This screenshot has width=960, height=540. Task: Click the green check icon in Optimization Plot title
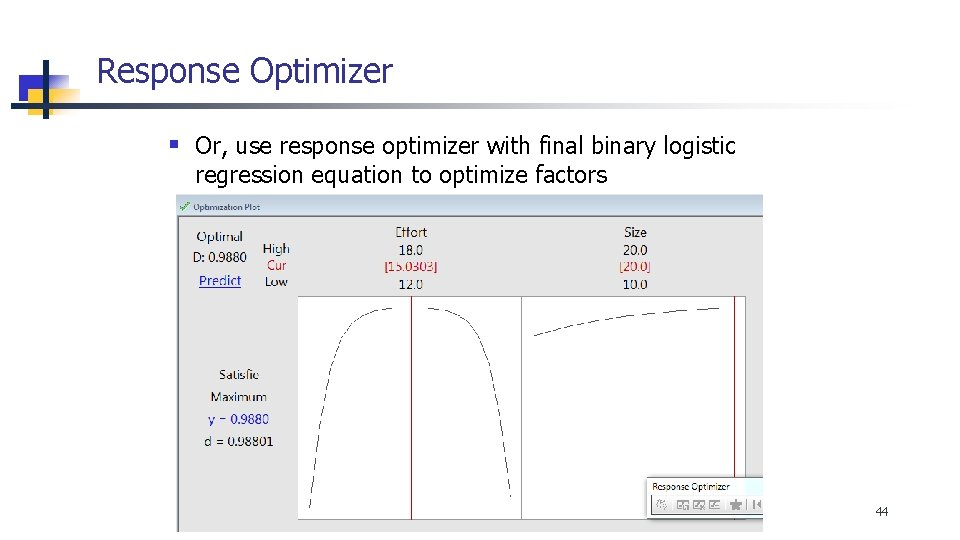[x=183, y=206]
